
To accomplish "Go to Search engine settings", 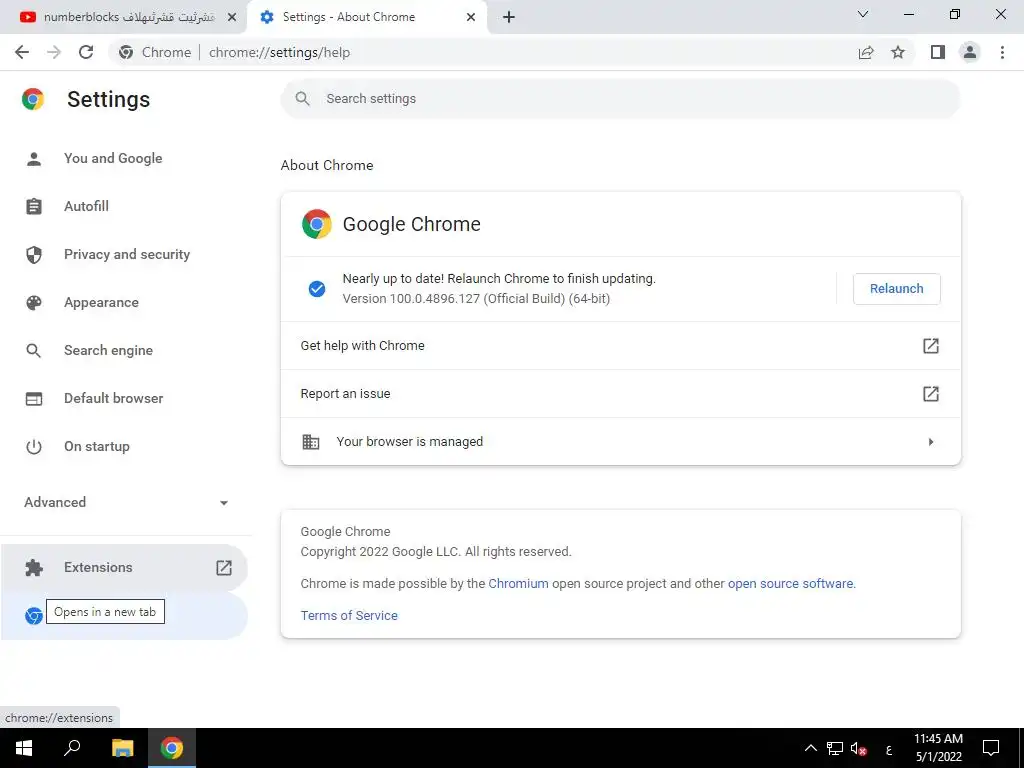I will pos(124,350).
